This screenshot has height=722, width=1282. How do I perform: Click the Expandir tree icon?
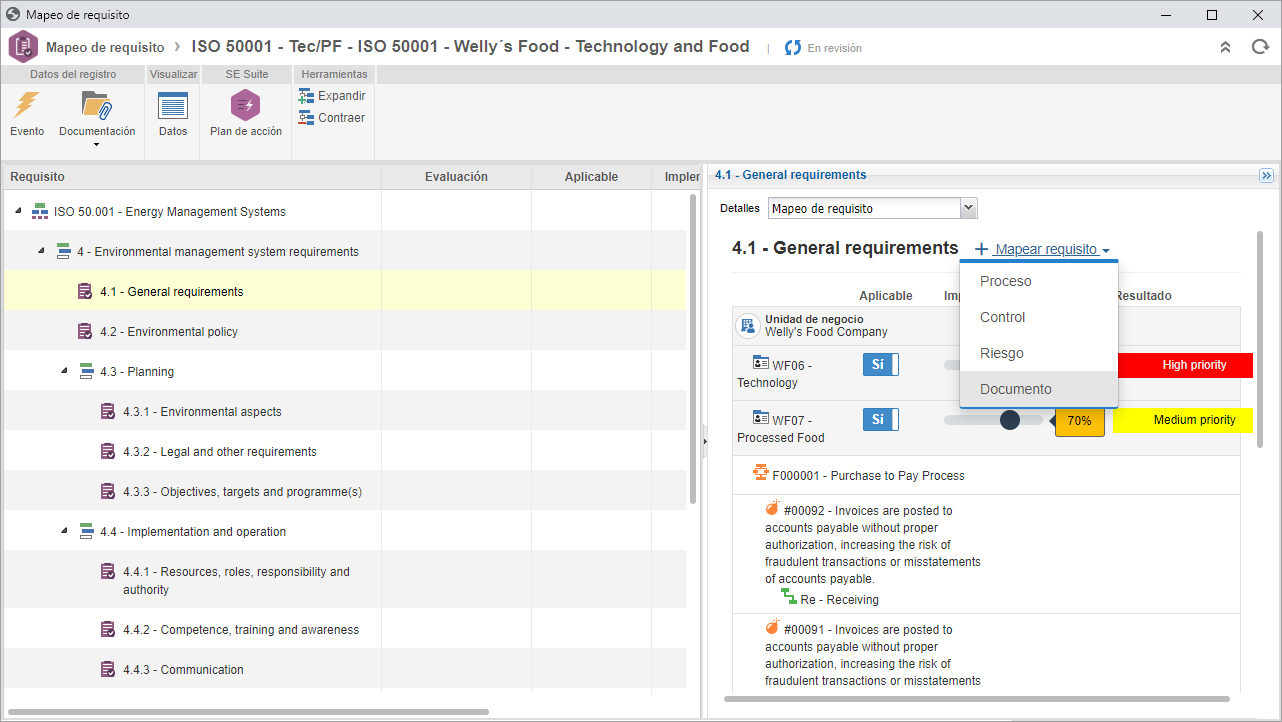pos(306,96)
